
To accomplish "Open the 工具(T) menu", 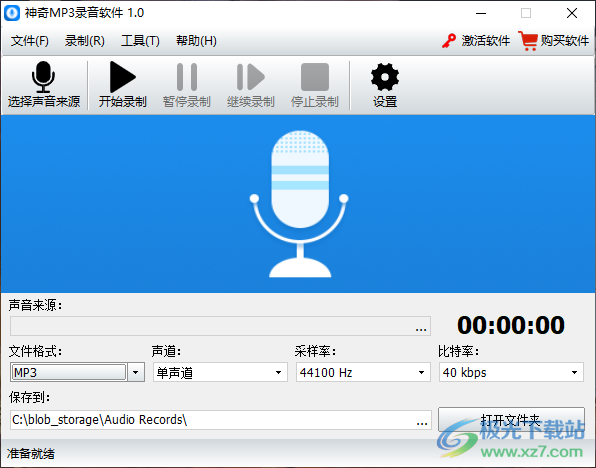I will 140,41.
